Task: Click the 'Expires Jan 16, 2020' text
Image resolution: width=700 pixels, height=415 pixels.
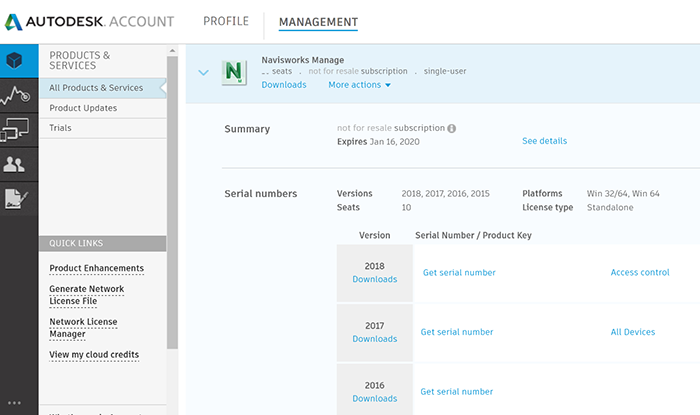Action: pos(378,142)
